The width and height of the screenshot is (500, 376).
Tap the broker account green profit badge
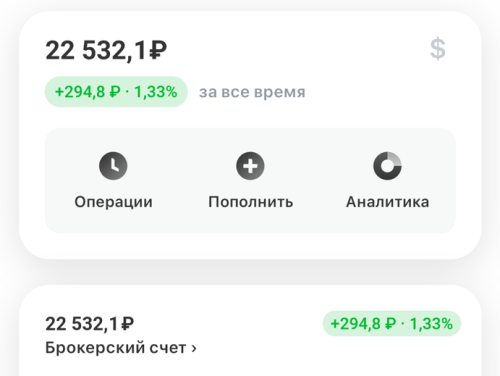pos(392,323)
